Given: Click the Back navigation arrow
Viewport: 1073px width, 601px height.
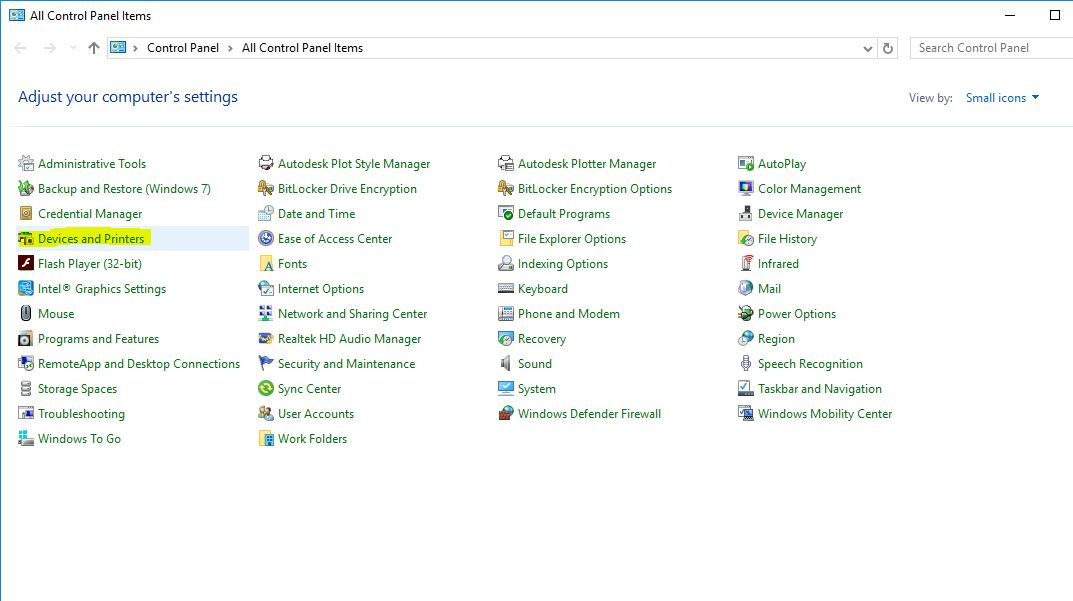Looking at the screenshot, I should point(21,48).
